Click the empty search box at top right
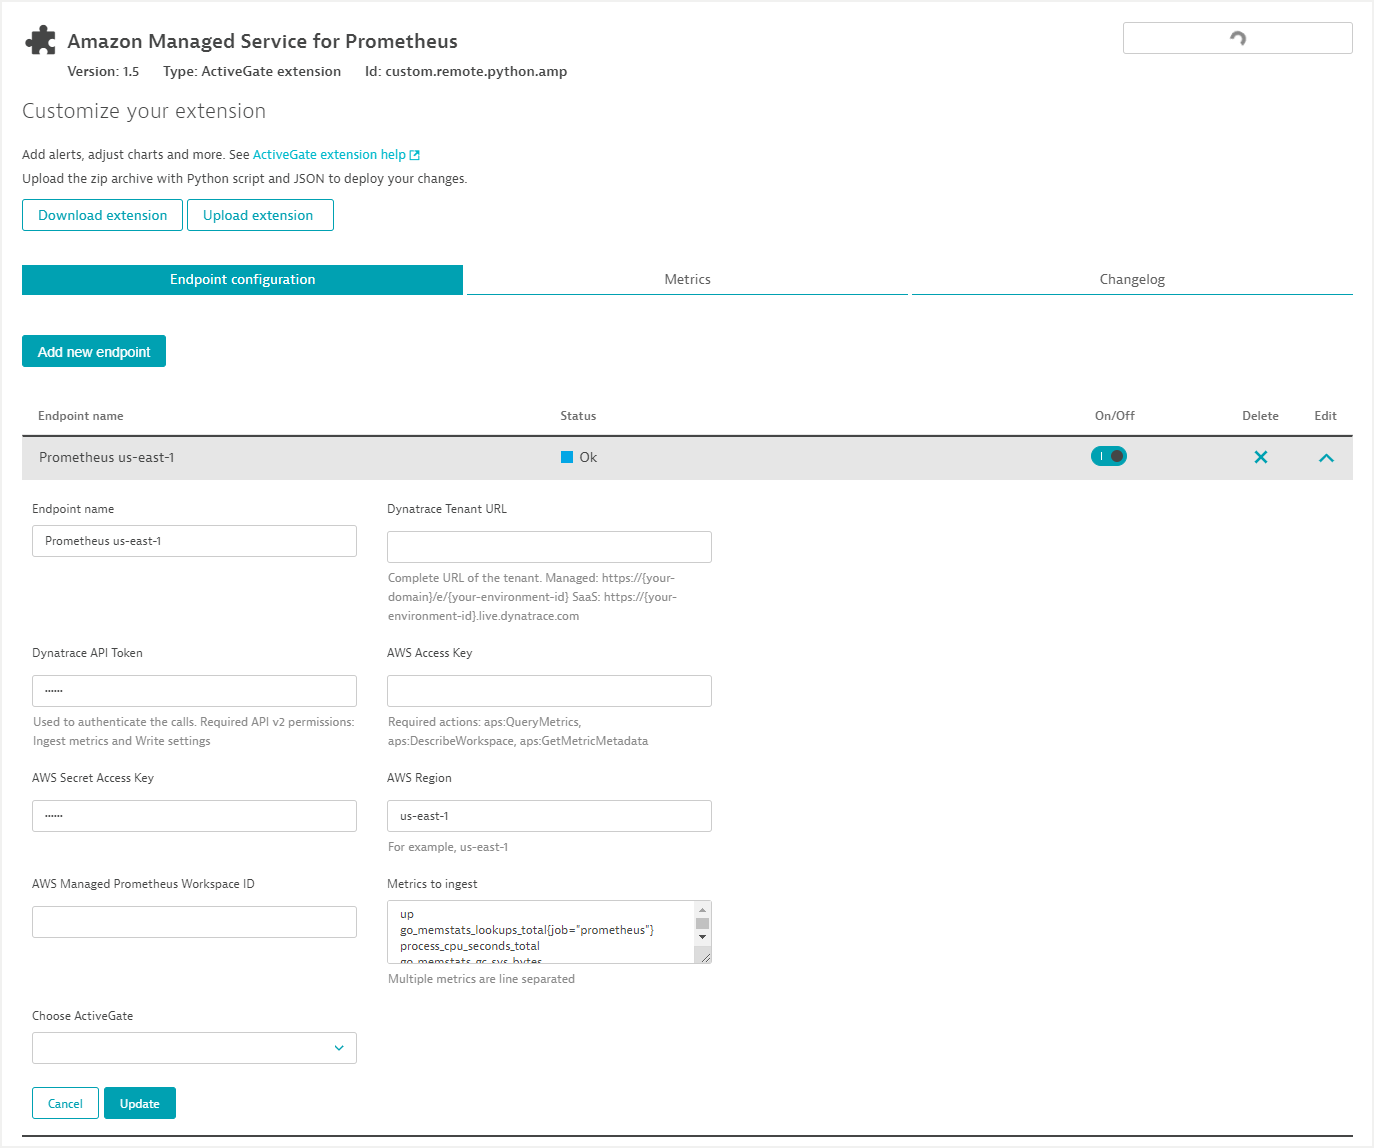Viewport: 1374px width, 1148px height. 1238,38
